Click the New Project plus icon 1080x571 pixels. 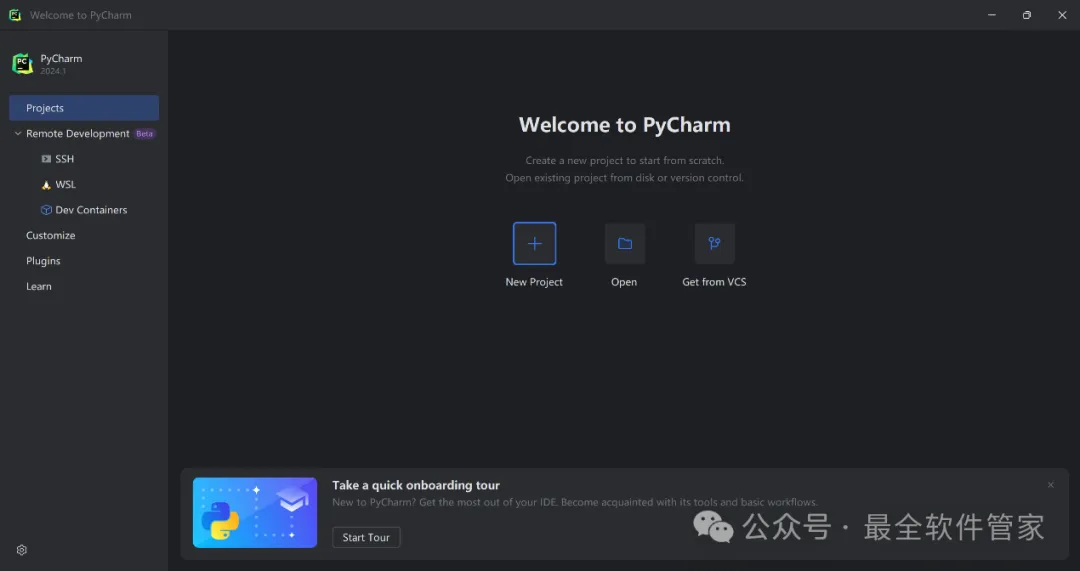(534, 243)
